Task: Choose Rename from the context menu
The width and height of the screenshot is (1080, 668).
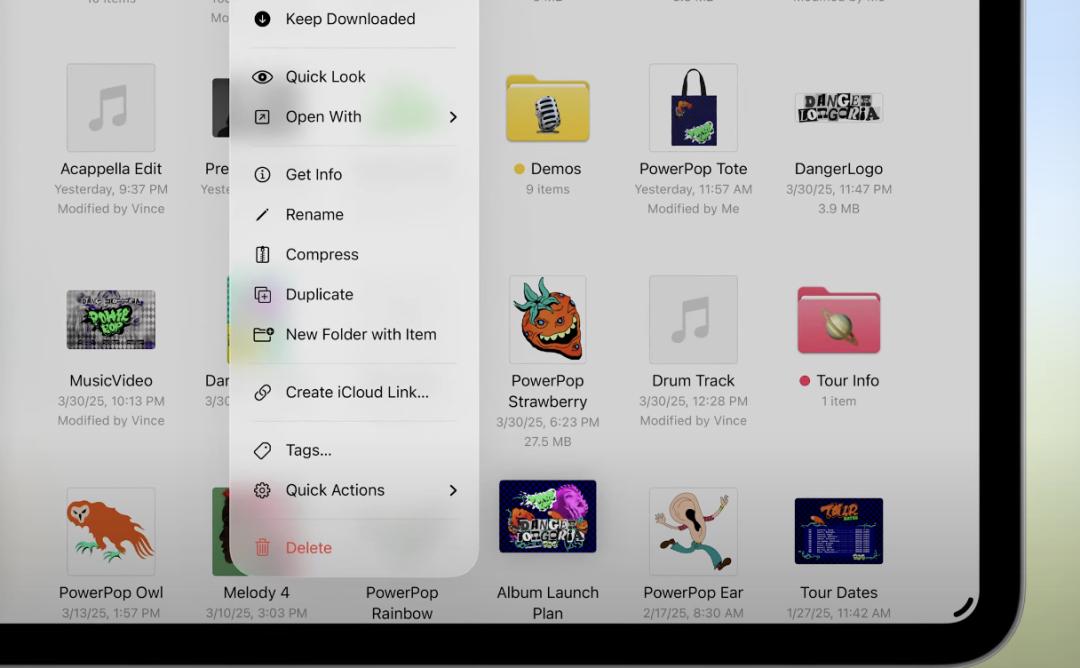Action: pyautogui.click(x=353, y=214)
